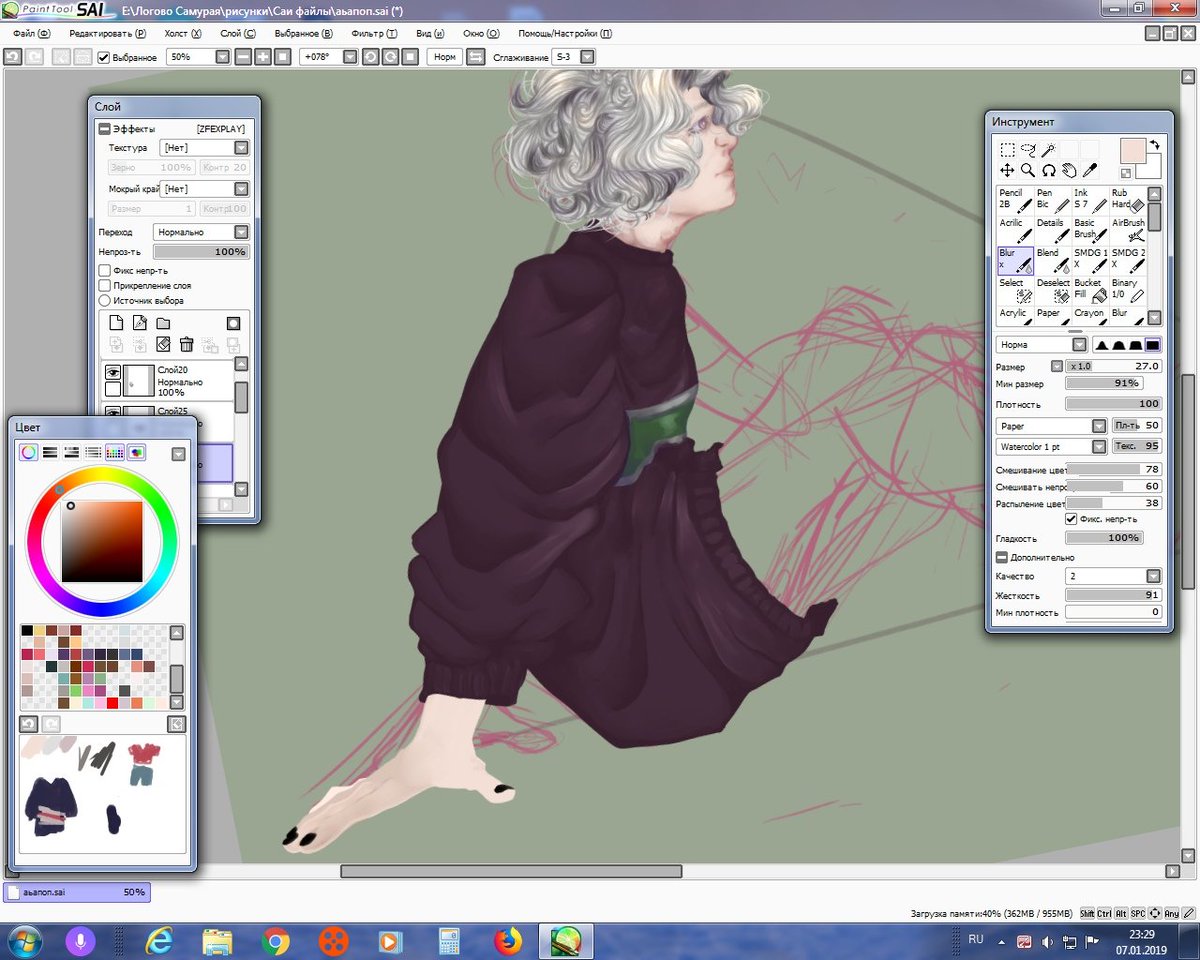Hide Слой20 with its eye icon

pos(113,372)
